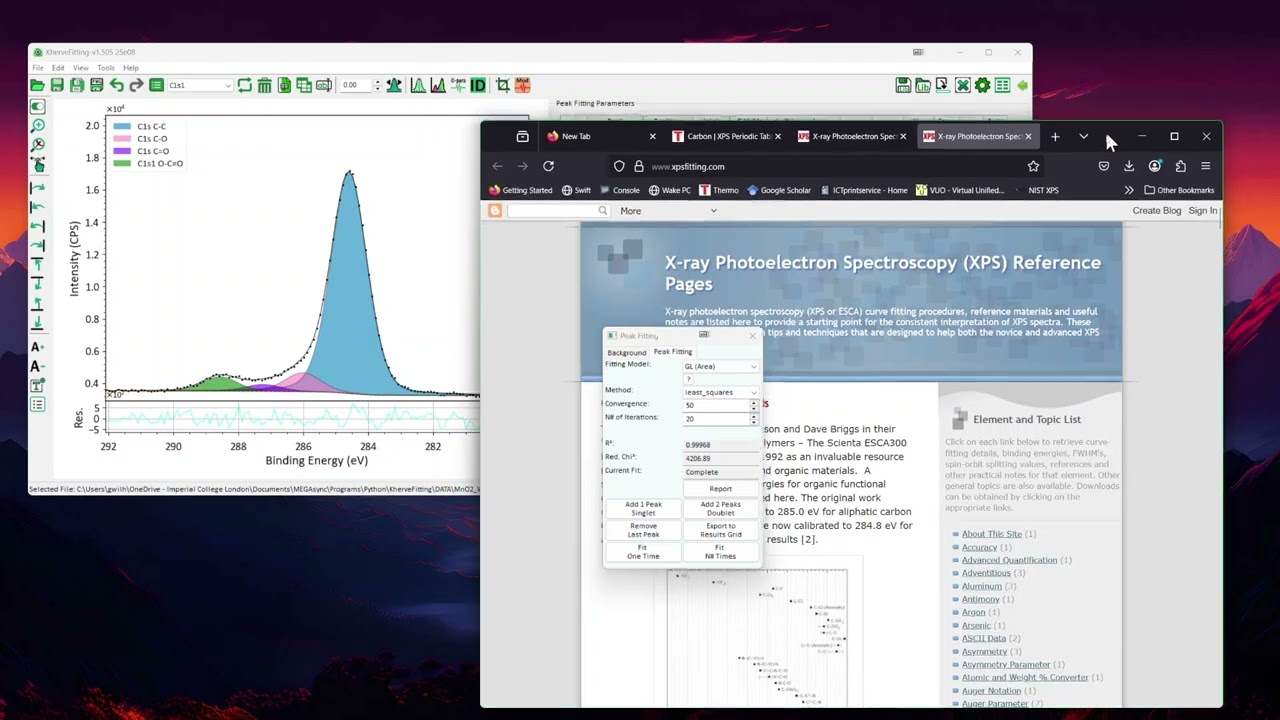Switch to the Carbon XPS Periodic Table tab
The image size is (1280, 720).
point(727,136)
